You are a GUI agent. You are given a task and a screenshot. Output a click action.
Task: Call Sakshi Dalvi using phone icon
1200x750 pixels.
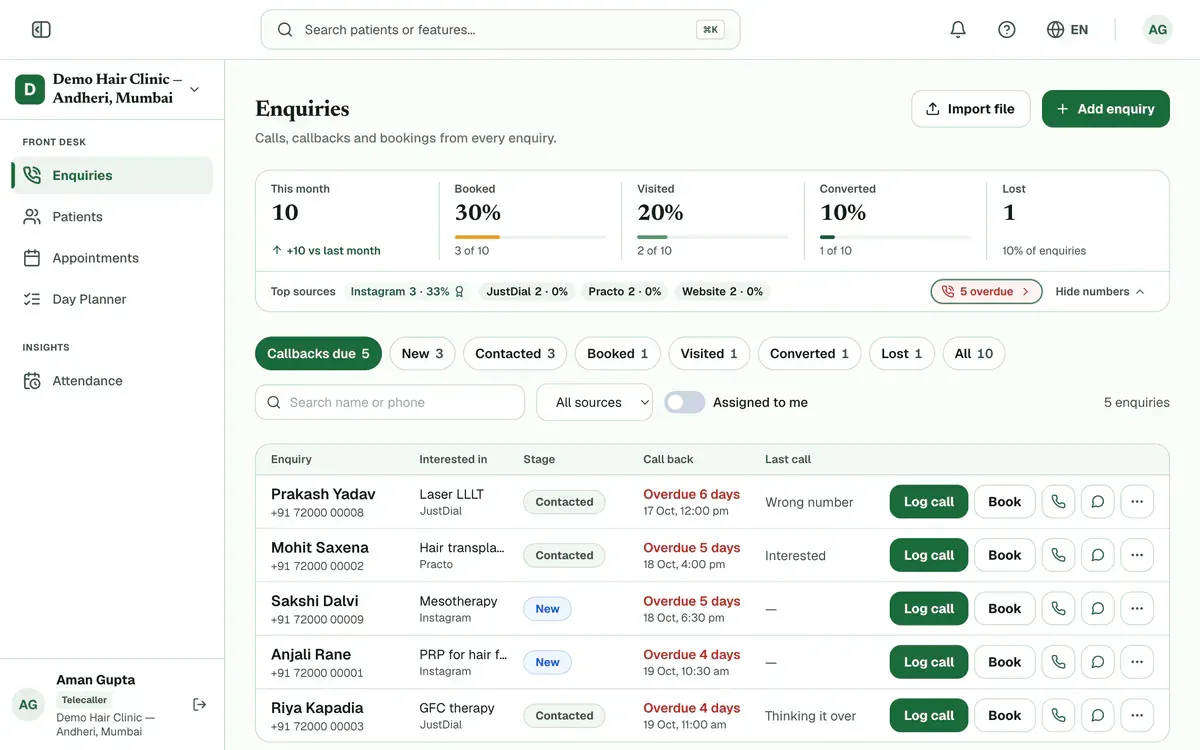coord(1058,609)
